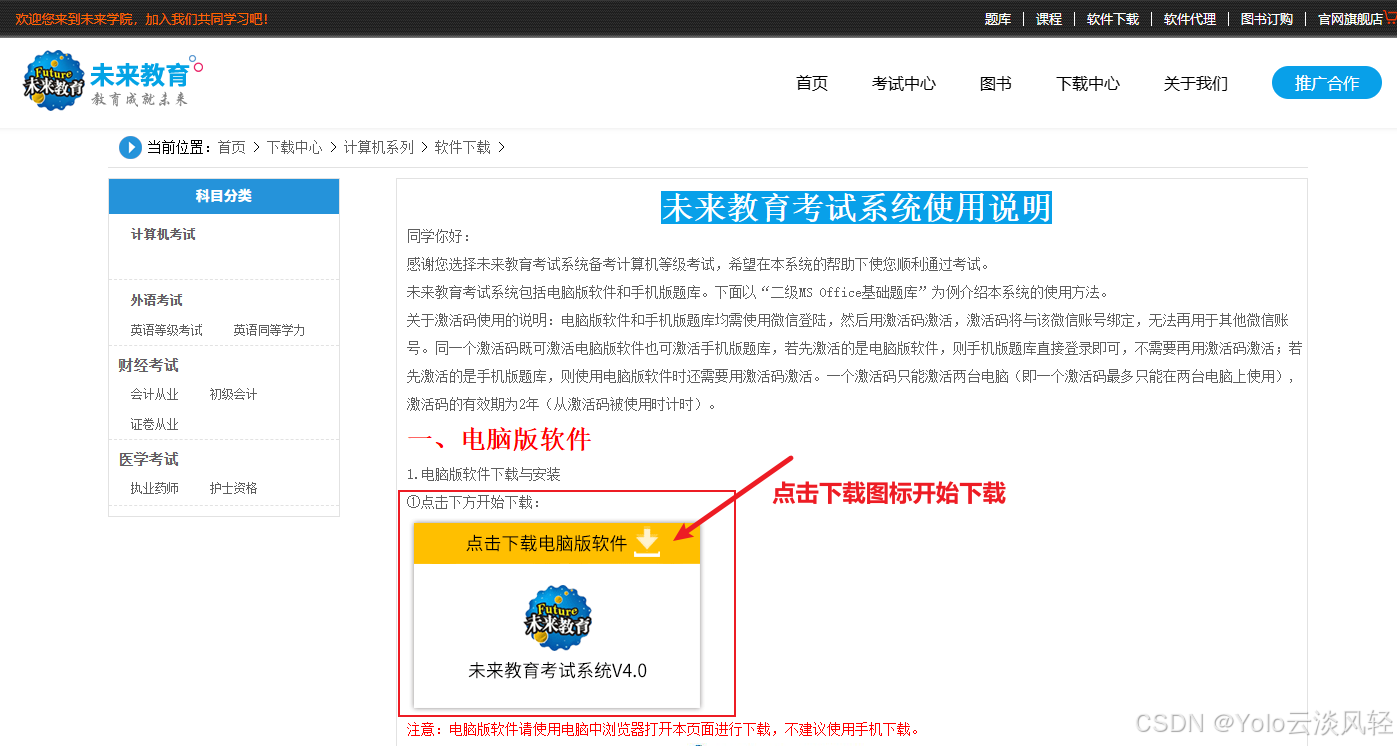This screenshot has height=746, width=1397.
Task: Open 题库 in the top bar
Action: pyautogui.click(x=998, y=19)
